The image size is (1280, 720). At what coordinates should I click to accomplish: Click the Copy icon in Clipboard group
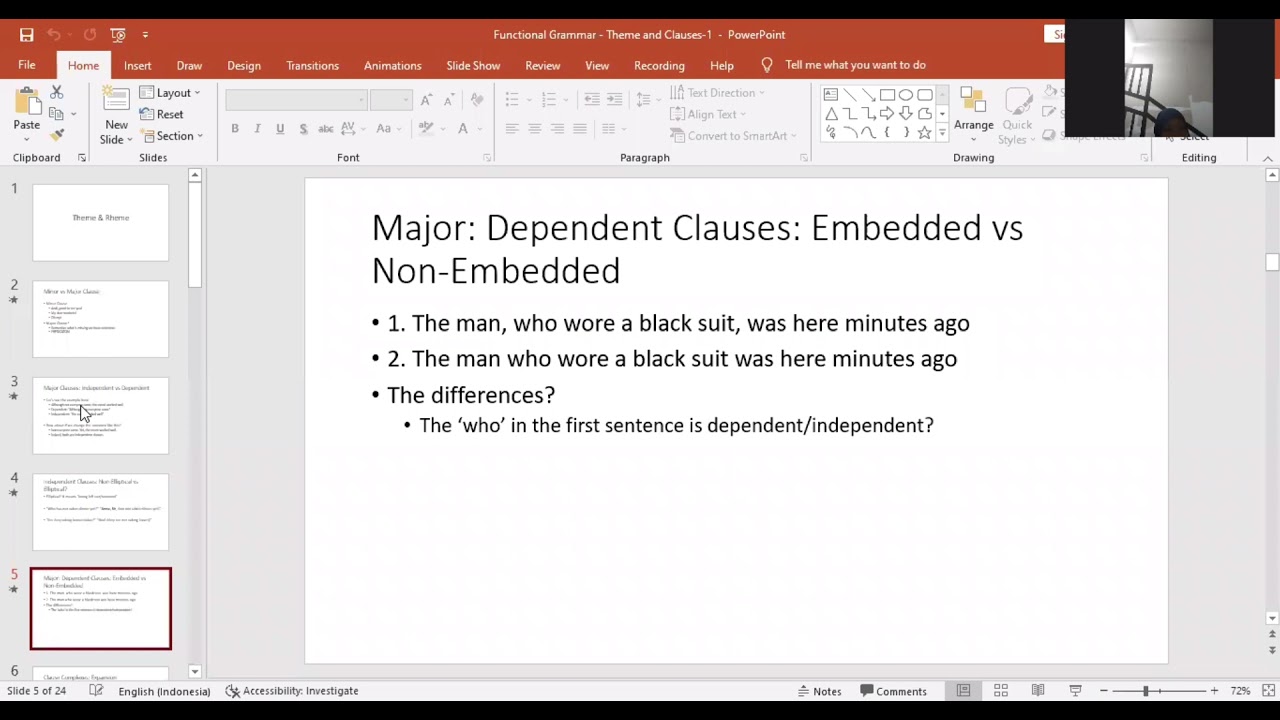(57, 114)
